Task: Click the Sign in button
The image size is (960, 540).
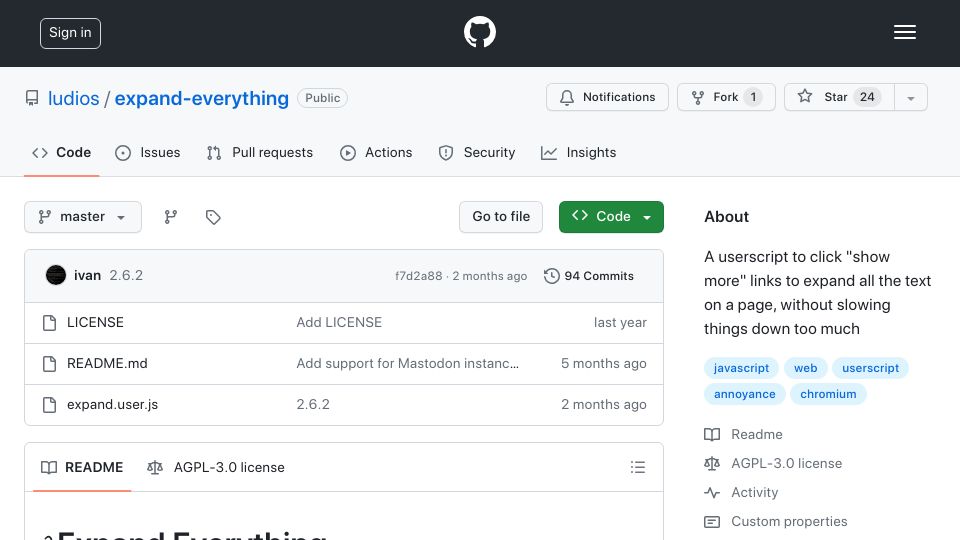Action: (70, 33)
